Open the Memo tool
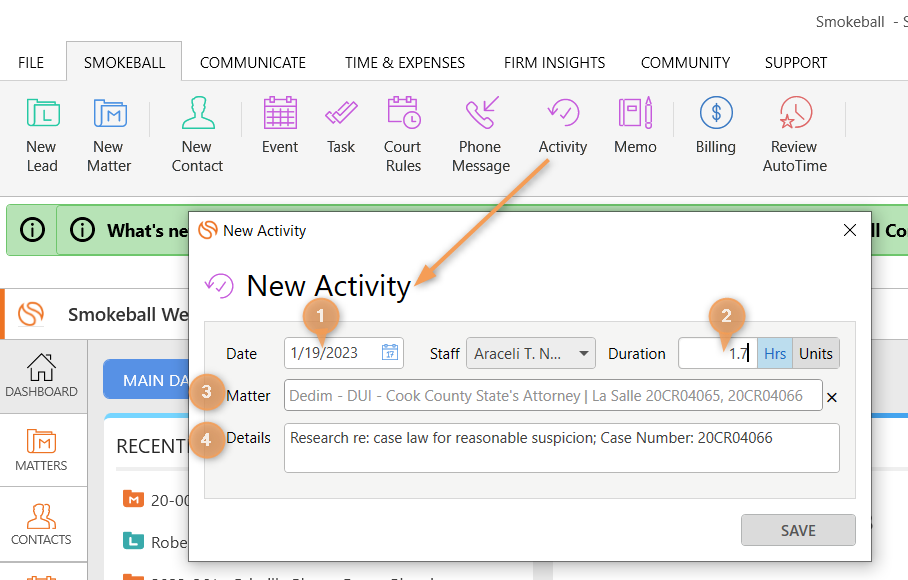 pos(635,126)
